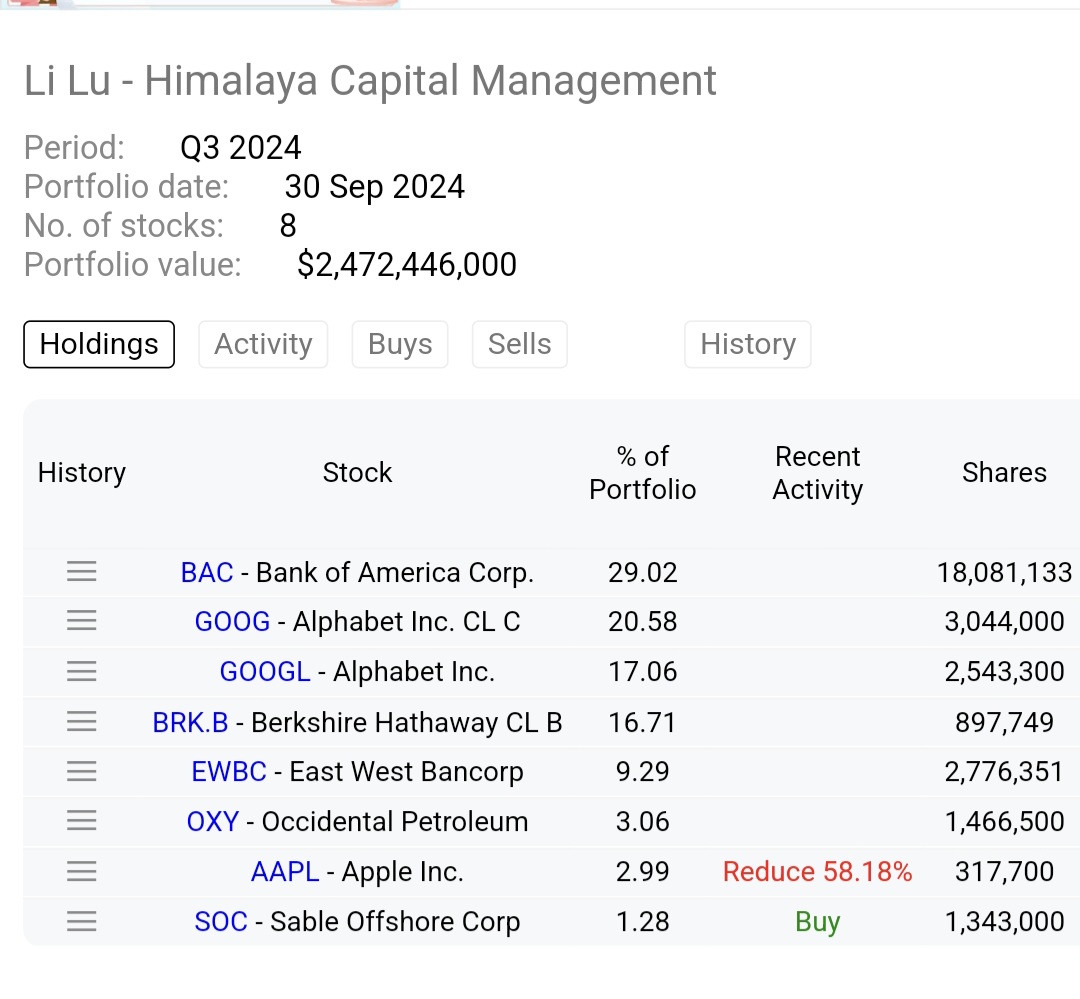Screen dimensions: 1080x999
Task: Switch to the Activity tab
Action: tap(263, 344)
